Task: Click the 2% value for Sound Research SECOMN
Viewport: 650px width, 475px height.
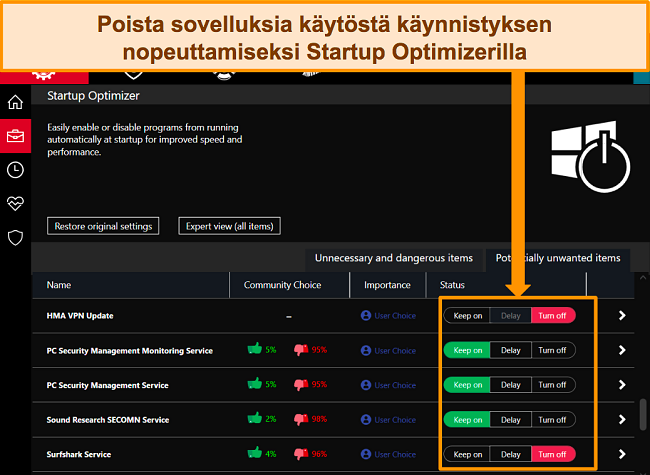Action: coord(271,419)
